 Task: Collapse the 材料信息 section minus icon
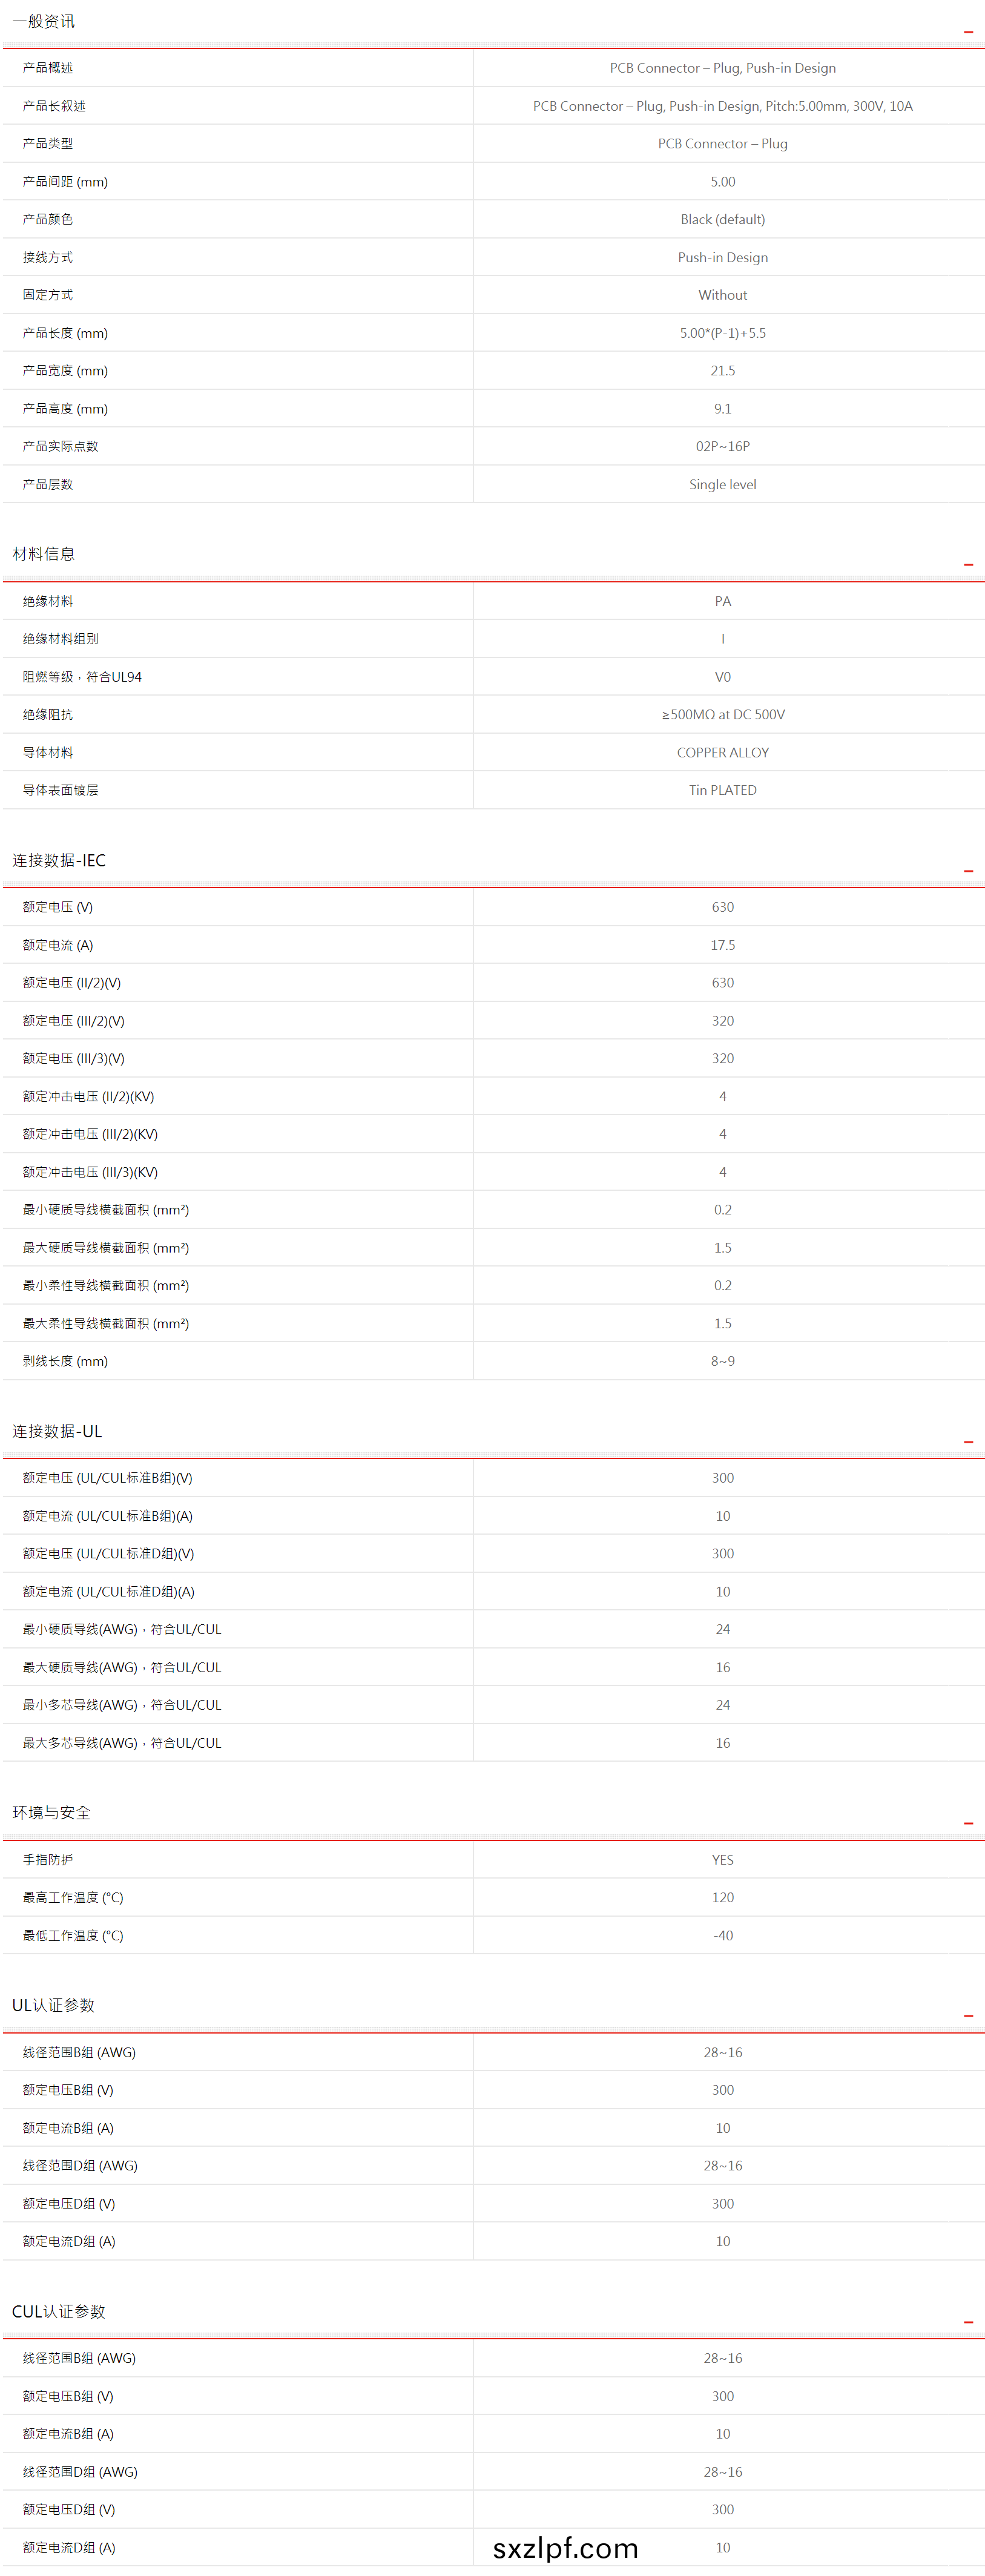pyautogui.click(x=967, y=565)
